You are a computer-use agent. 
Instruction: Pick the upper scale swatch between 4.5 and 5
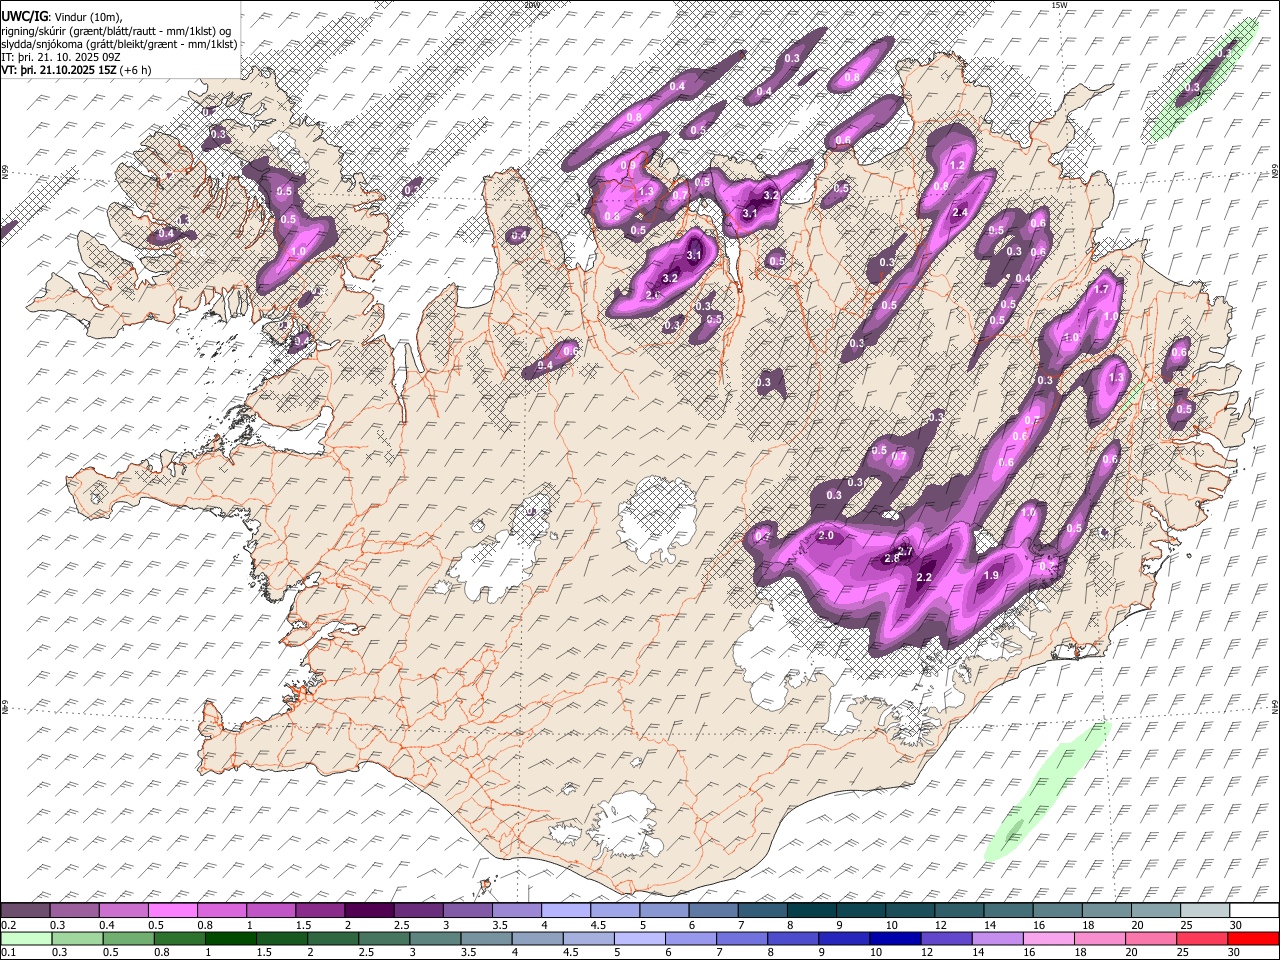tap(614, 910)
